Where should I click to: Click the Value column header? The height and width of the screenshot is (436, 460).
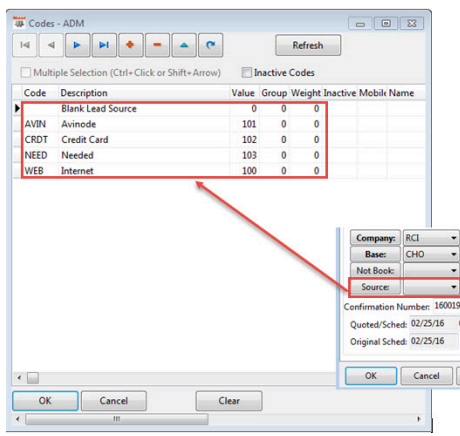coord(244,93)
